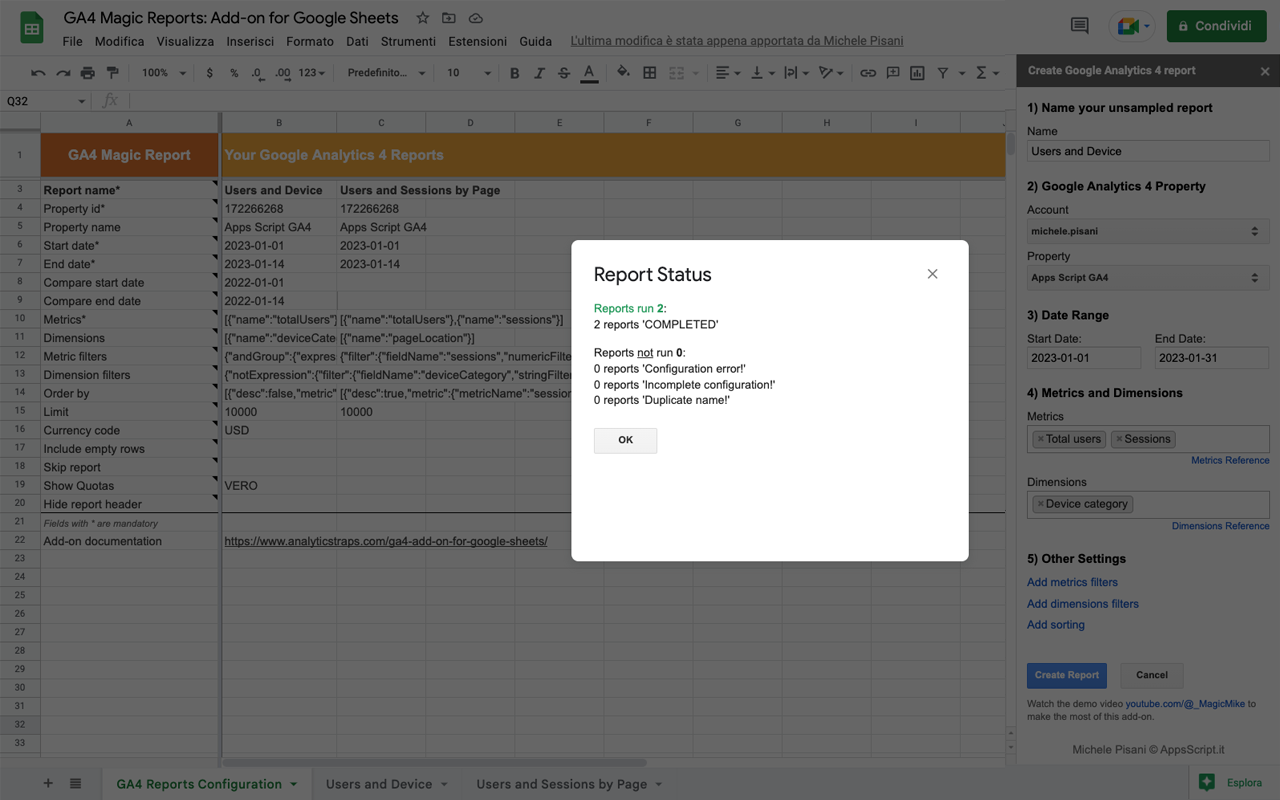Create a filter using funnel icon
The image size is (1280, 800).
click(x=941, y=72)
